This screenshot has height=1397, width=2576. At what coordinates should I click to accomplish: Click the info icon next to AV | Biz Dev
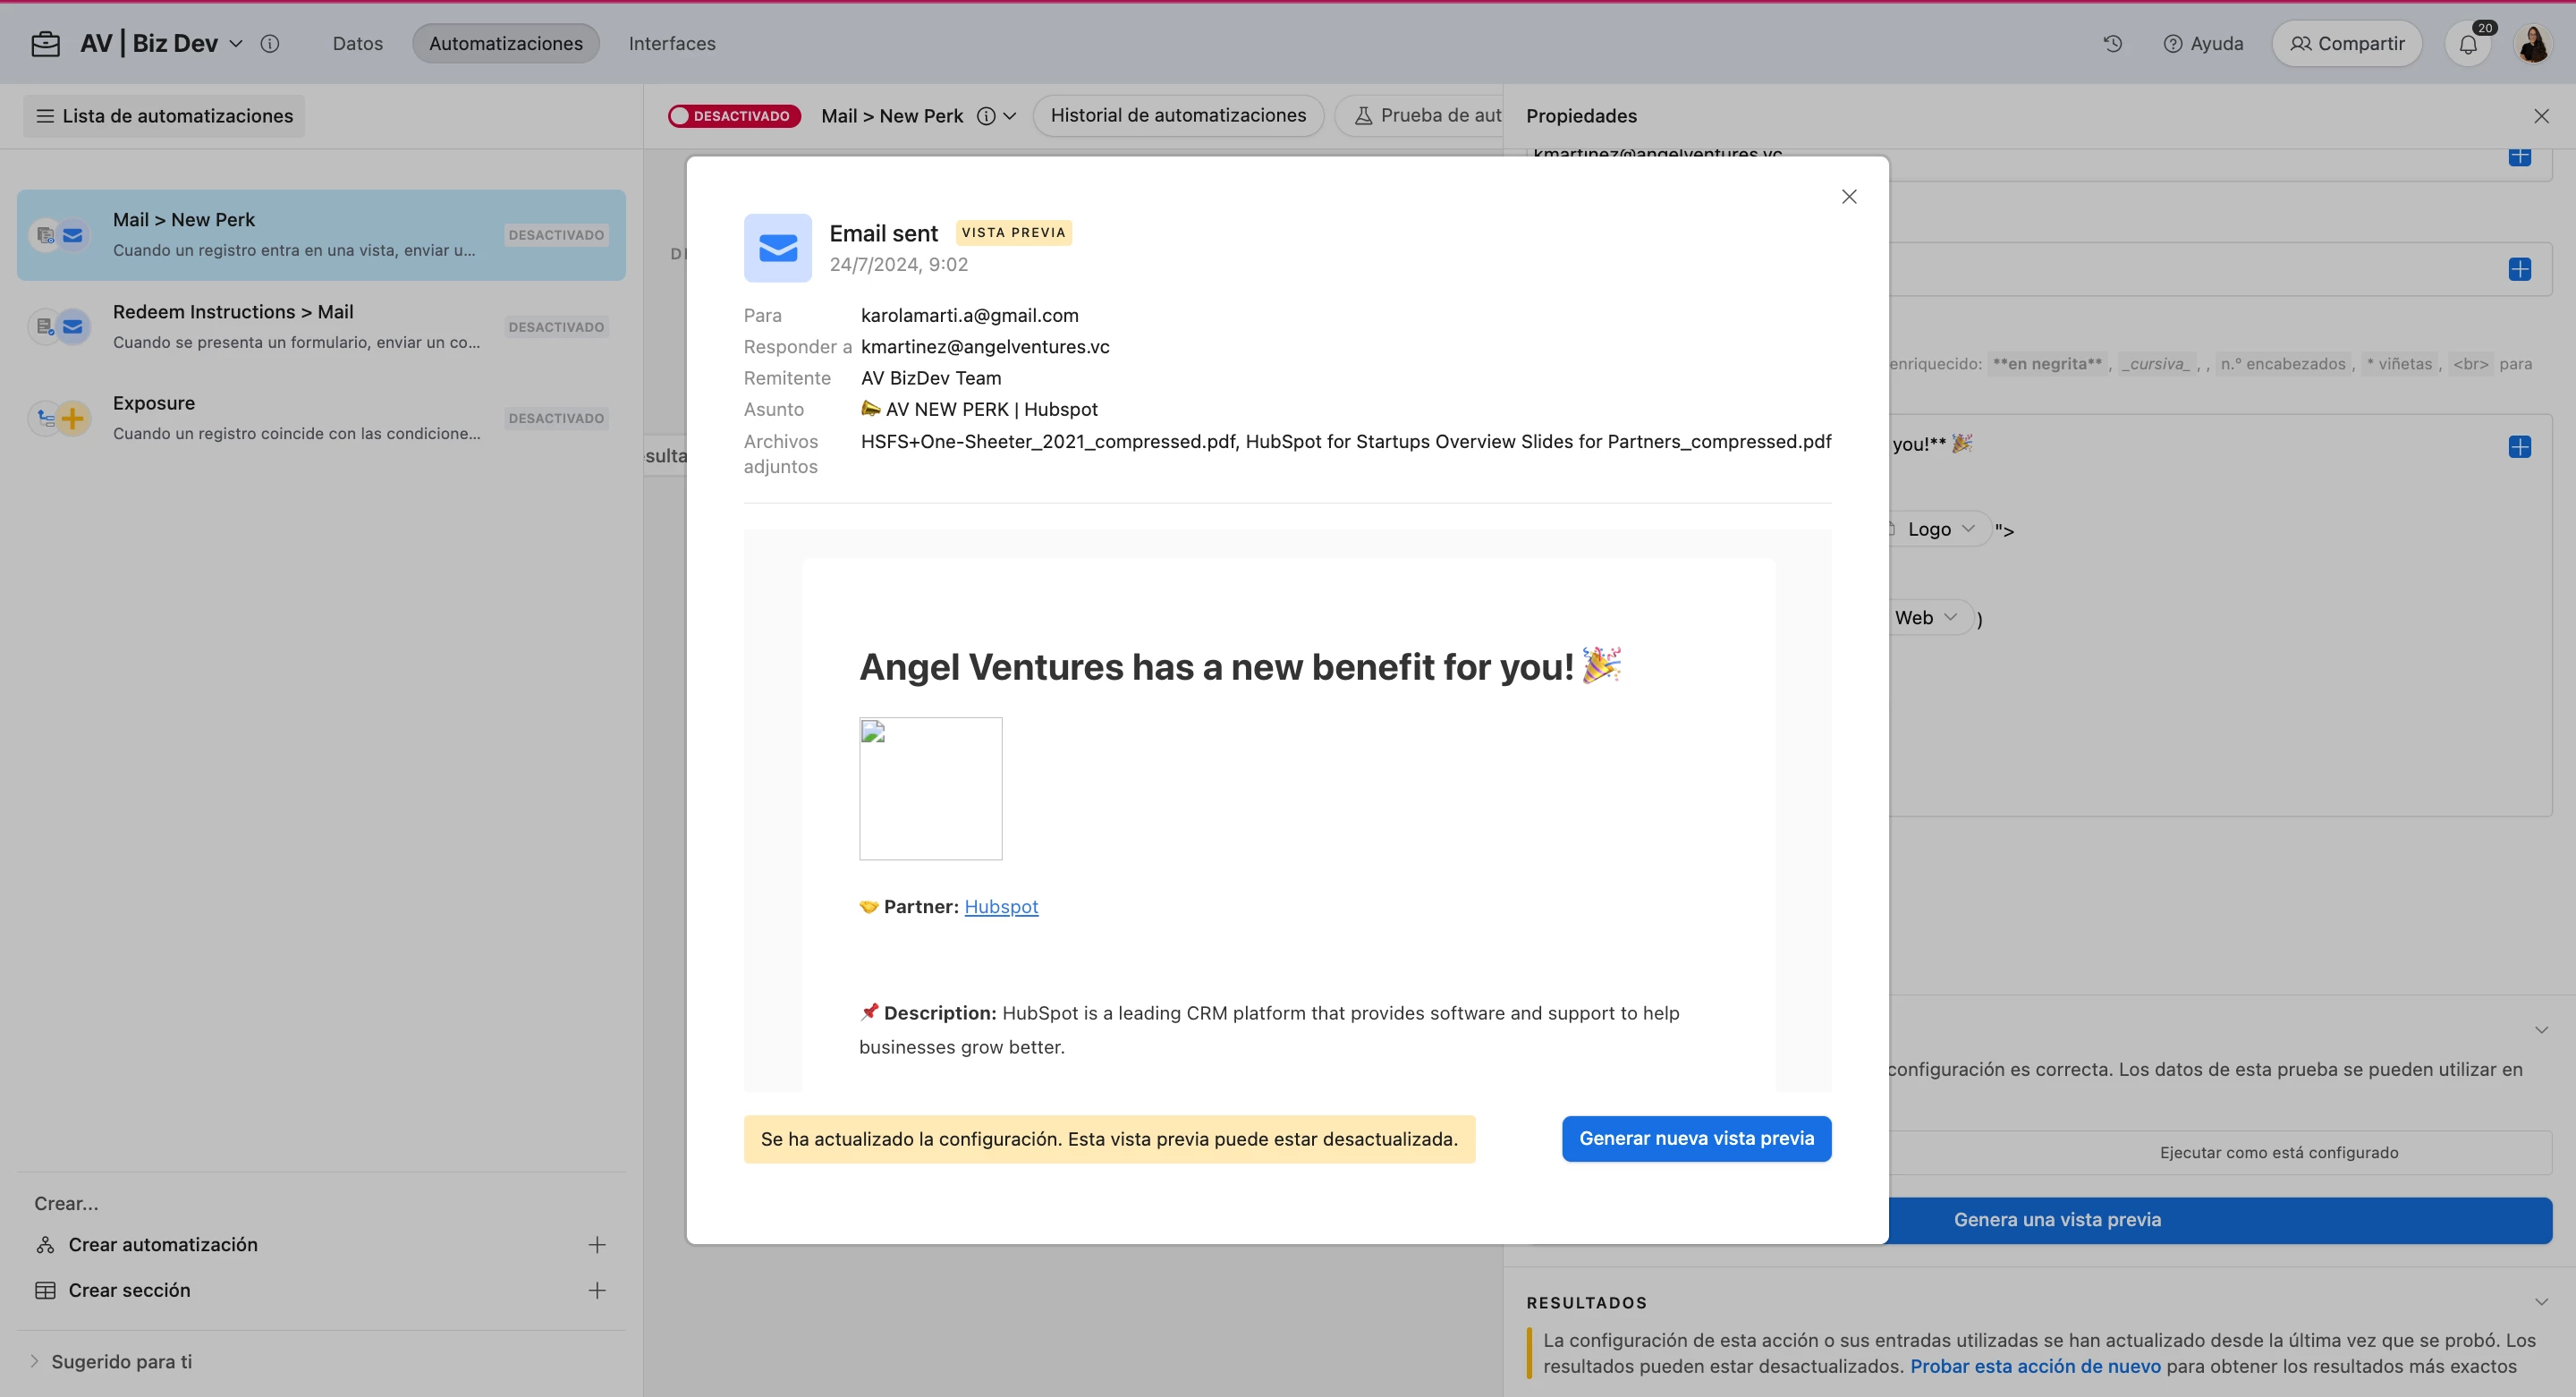pyautogui.click(x=269, y=44)
